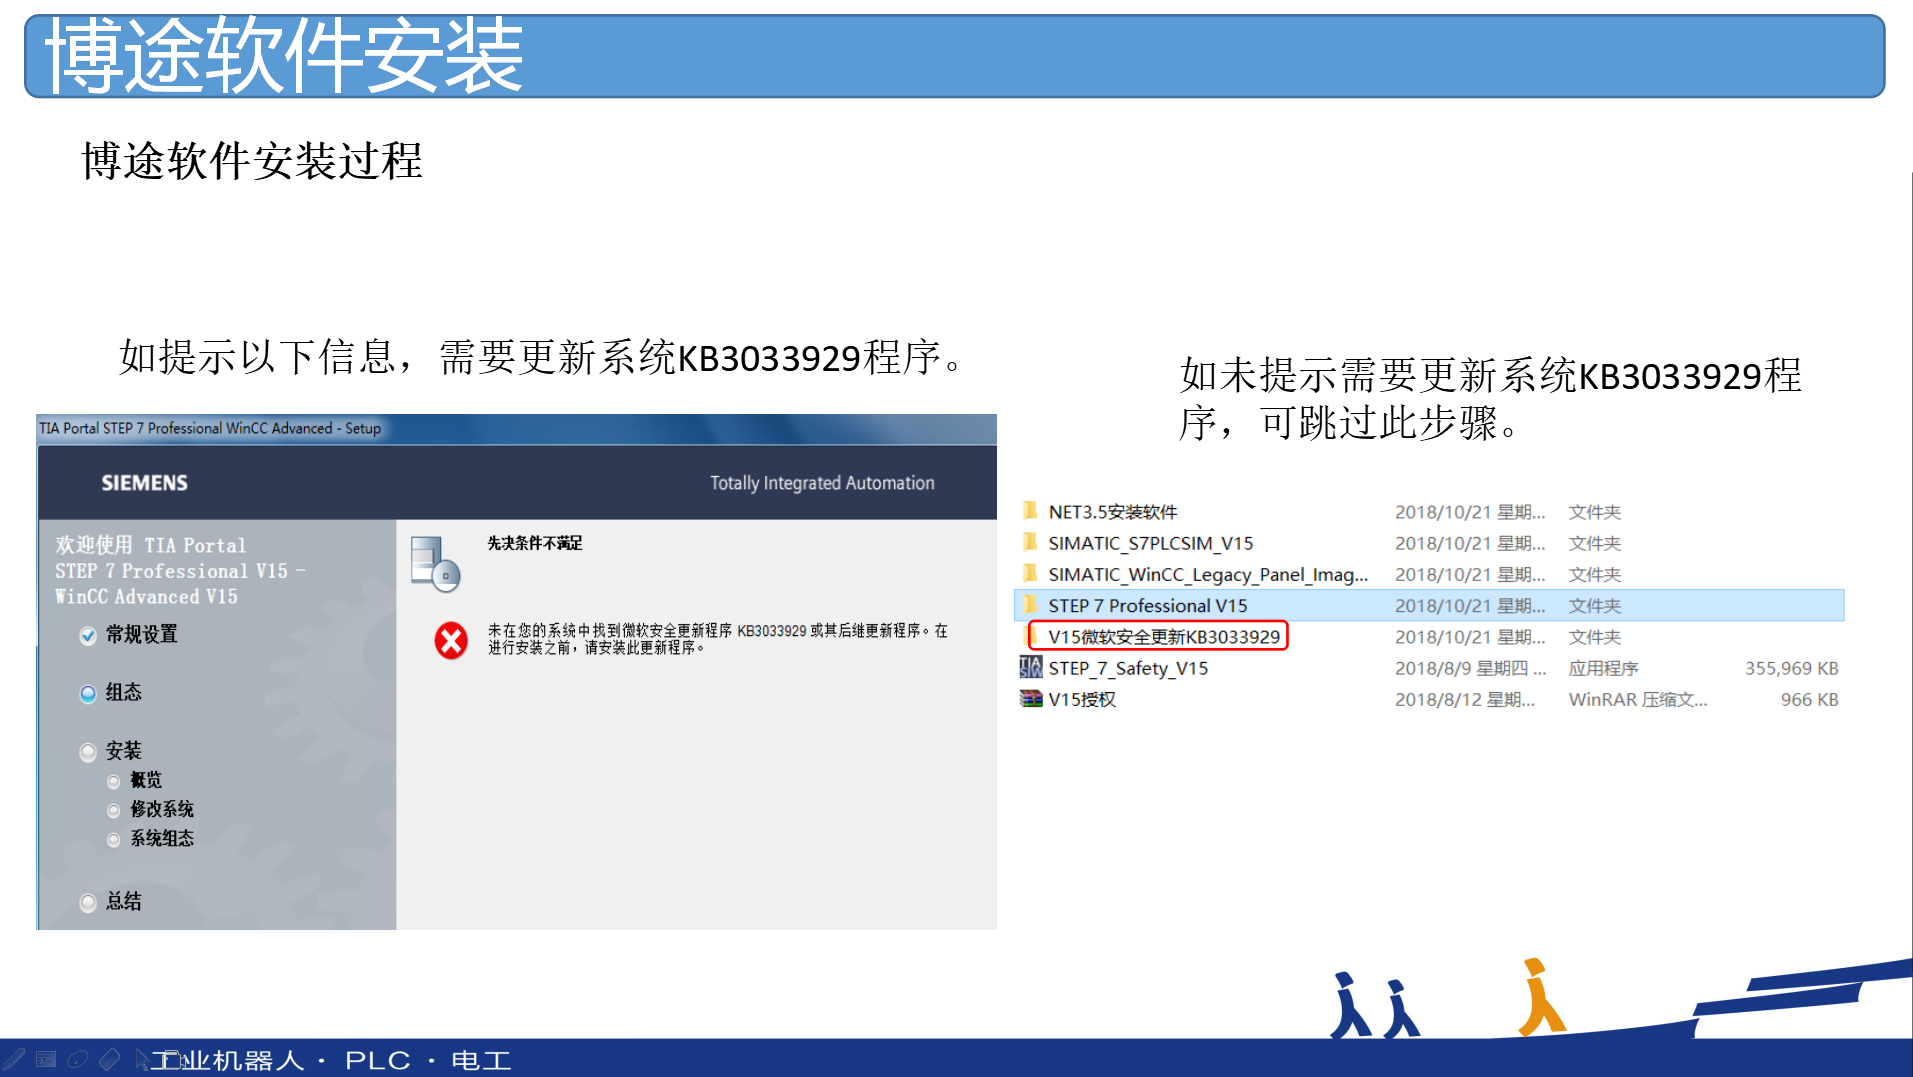Select the eraser tool in bottom toolbar

point(110,1059)
